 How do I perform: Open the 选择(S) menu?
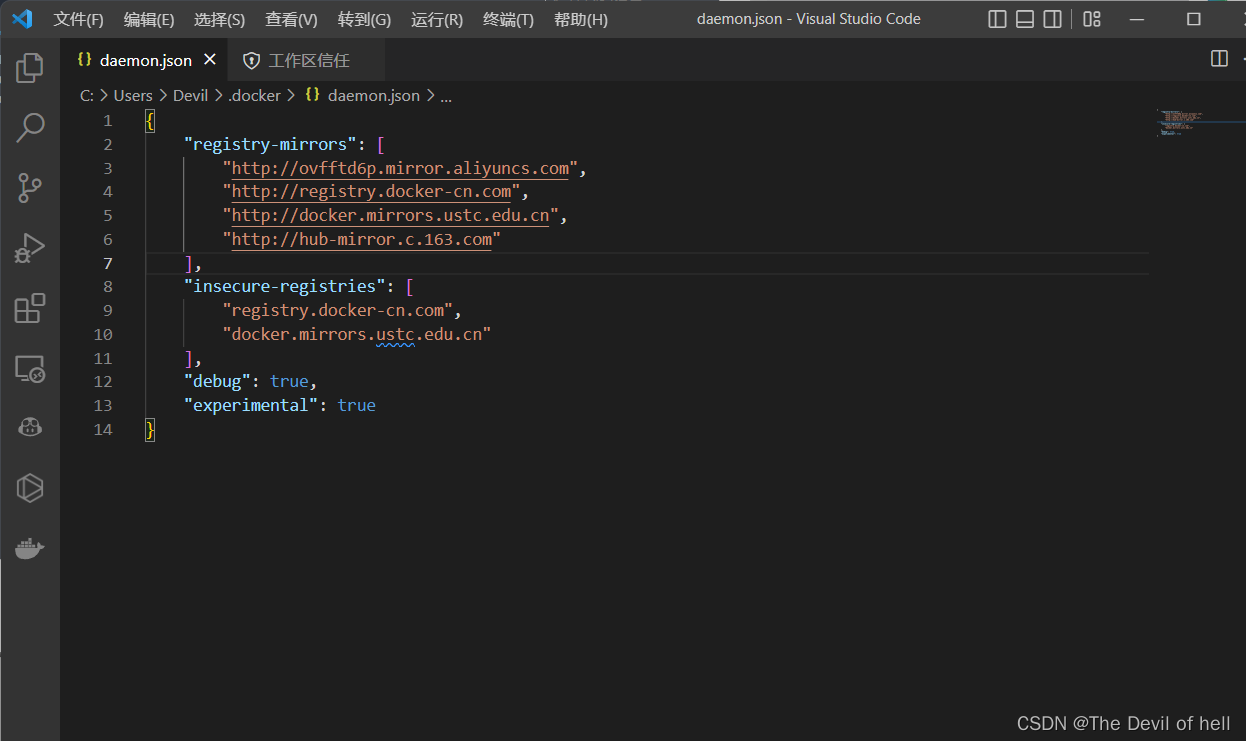click(219, 20)
